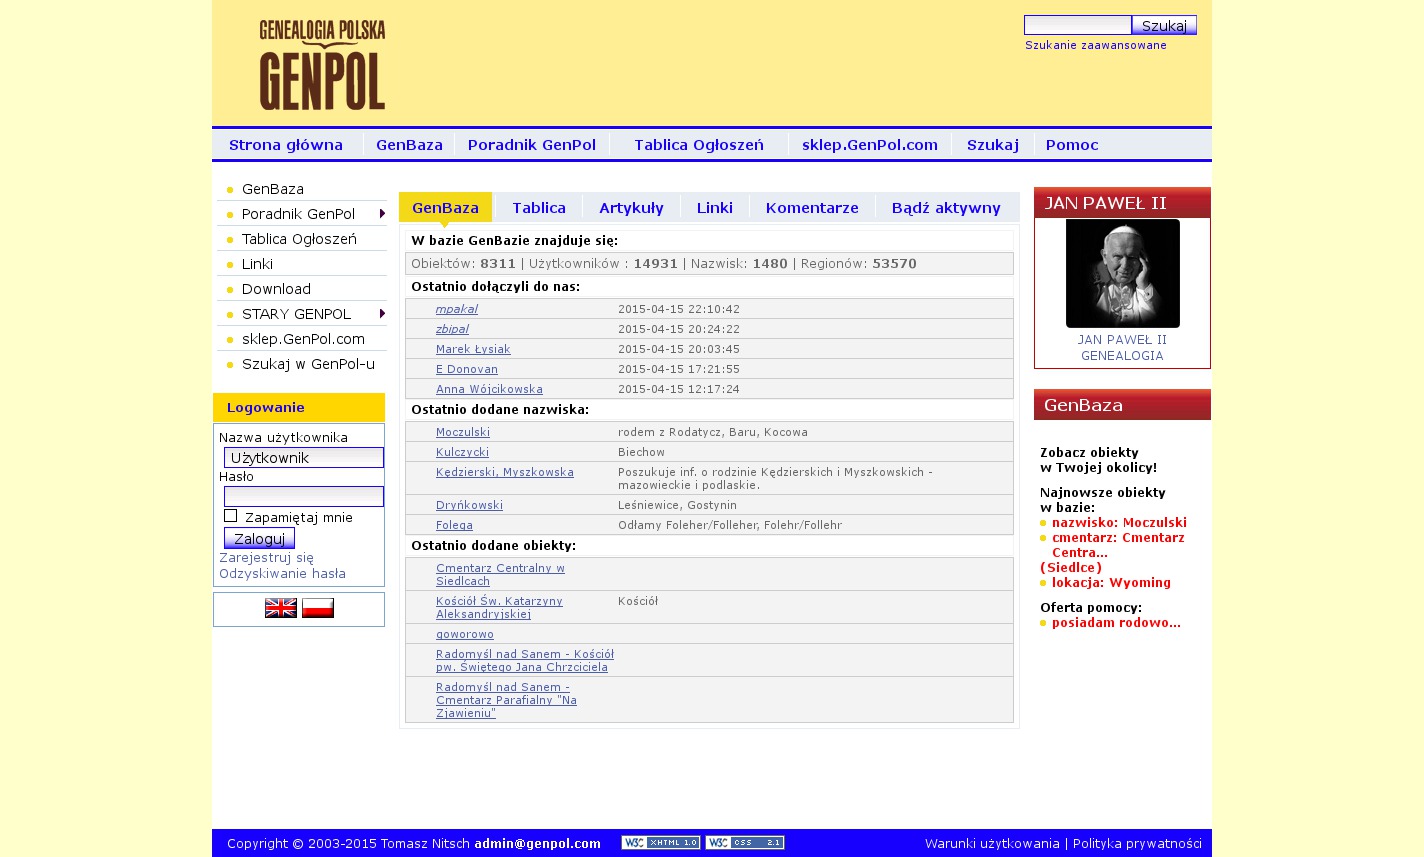
Task: Expand the STARY GENPOL submenu arrow
Action: (382, 314)
